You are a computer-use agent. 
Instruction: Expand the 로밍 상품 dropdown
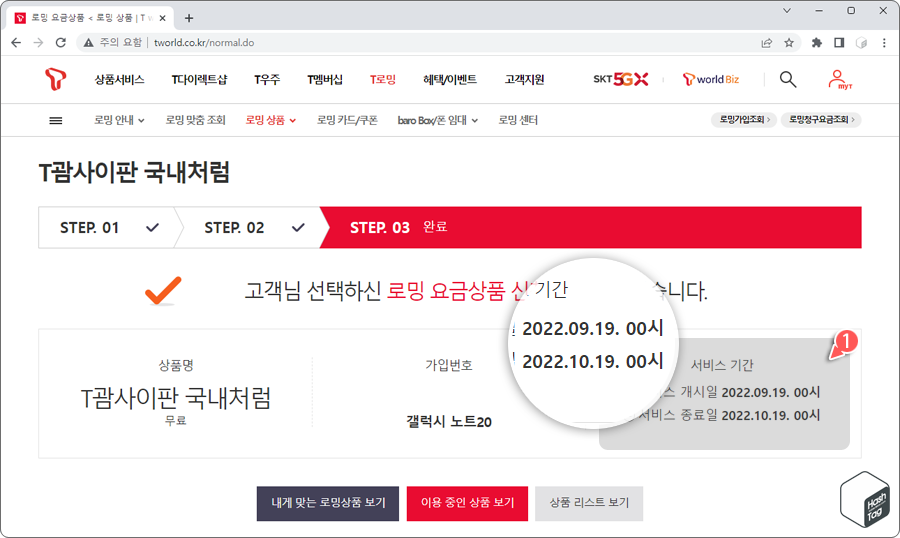point(271,120)
